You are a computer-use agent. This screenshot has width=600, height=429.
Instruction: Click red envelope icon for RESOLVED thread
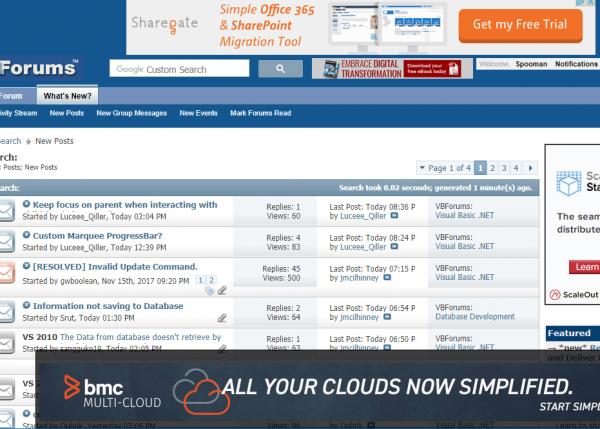(x=7, y=272)
